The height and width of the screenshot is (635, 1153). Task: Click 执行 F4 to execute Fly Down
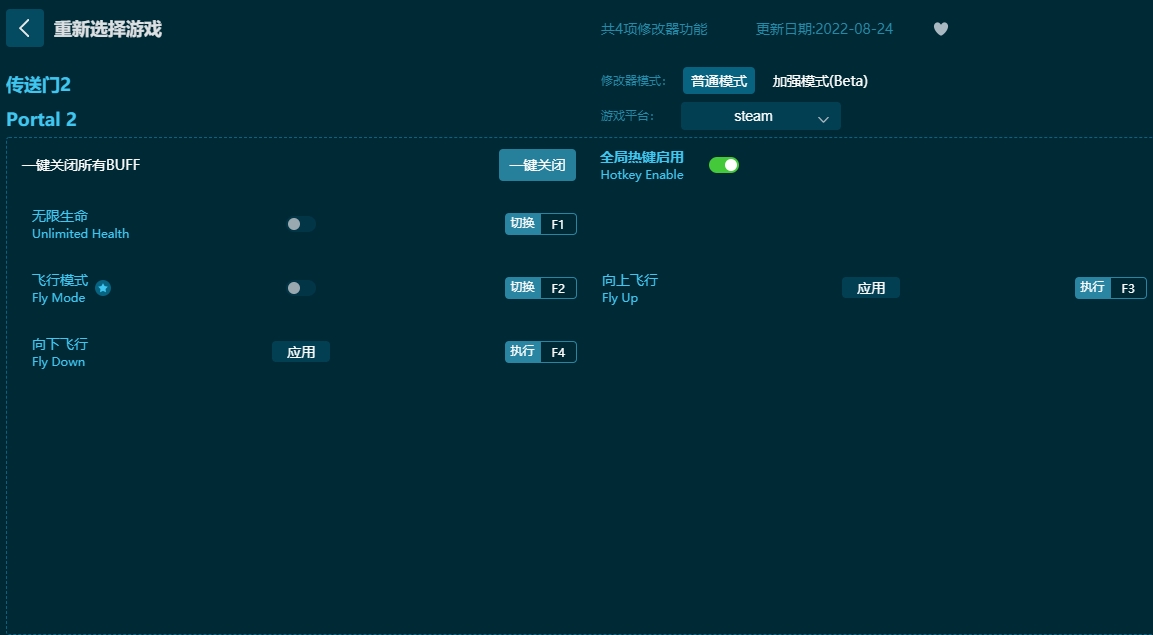(540, 351)
